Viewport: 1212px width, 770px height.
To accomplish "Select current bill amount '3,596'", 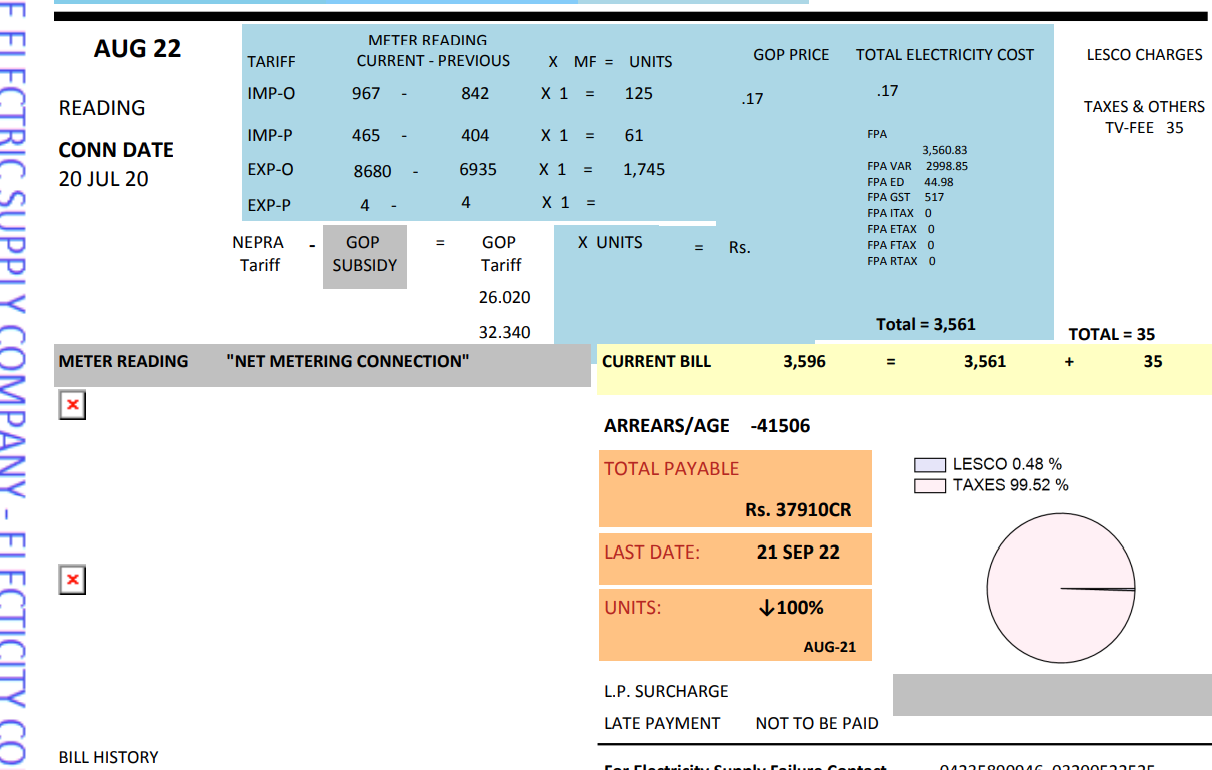I will tap(805, 361).
